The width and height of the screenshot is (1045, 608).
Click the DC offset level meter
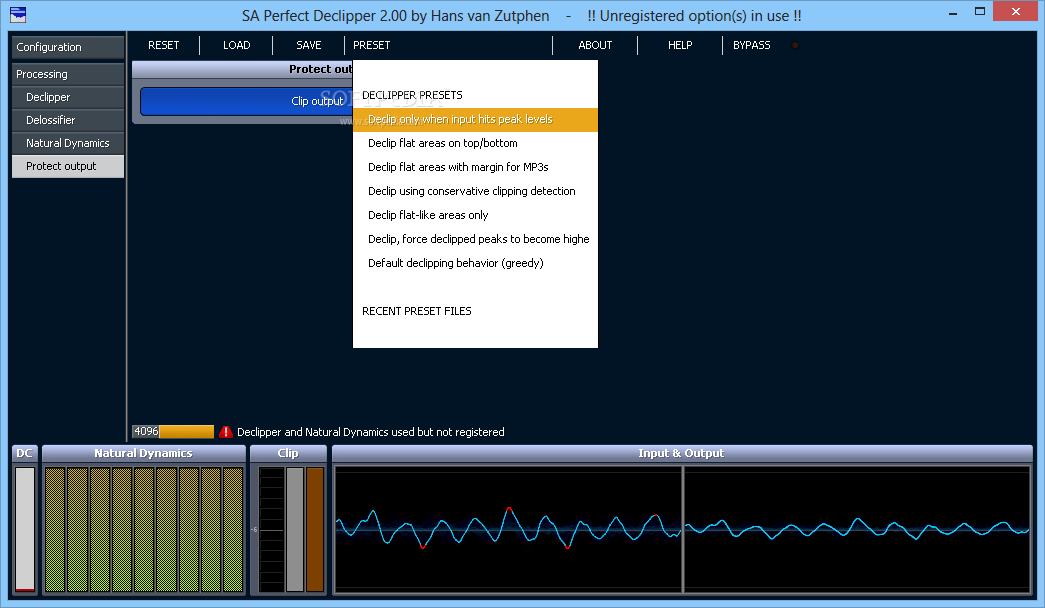pyautogui.click(x=25, y=529)
